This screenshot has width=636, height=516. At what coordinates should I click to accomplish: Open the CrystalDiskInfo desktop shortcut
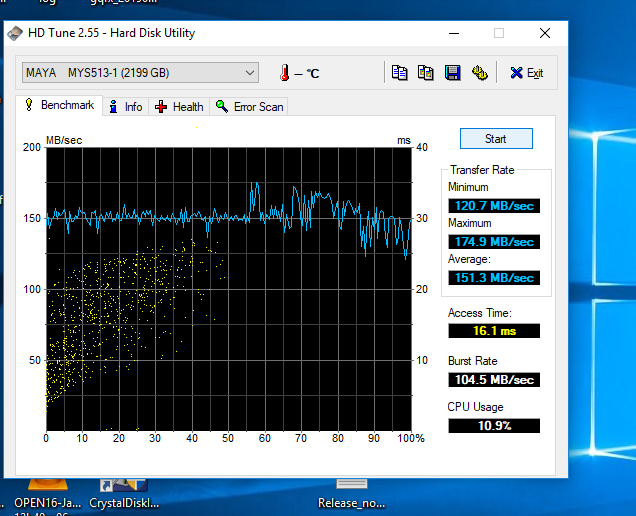(124, 489)
